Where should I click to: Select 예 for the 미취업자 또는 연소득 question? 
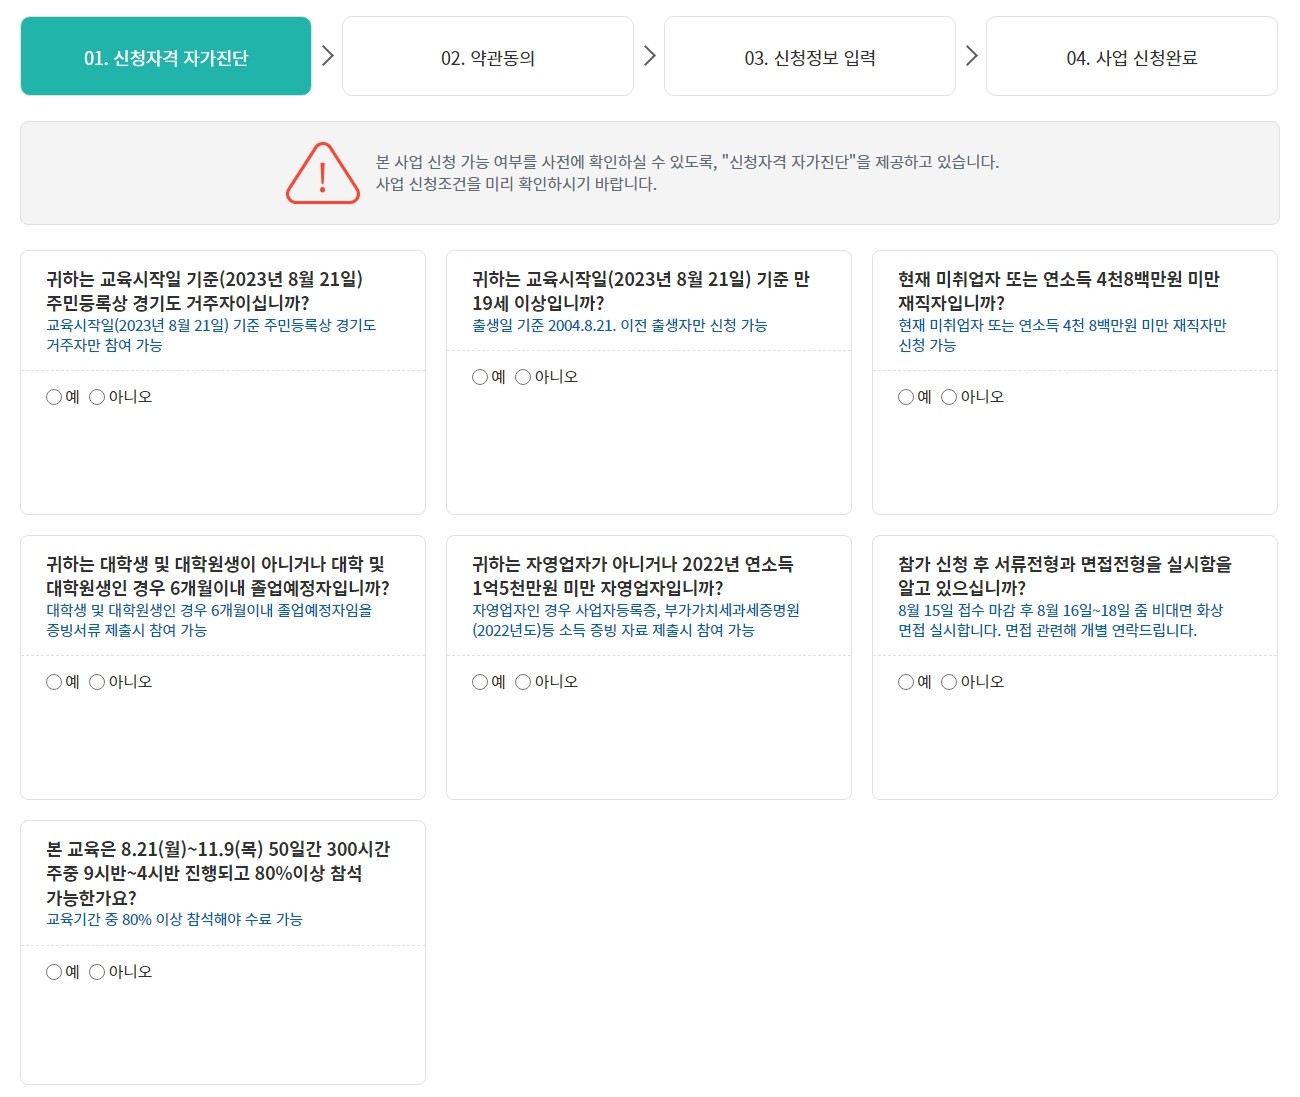pos(905,397)
